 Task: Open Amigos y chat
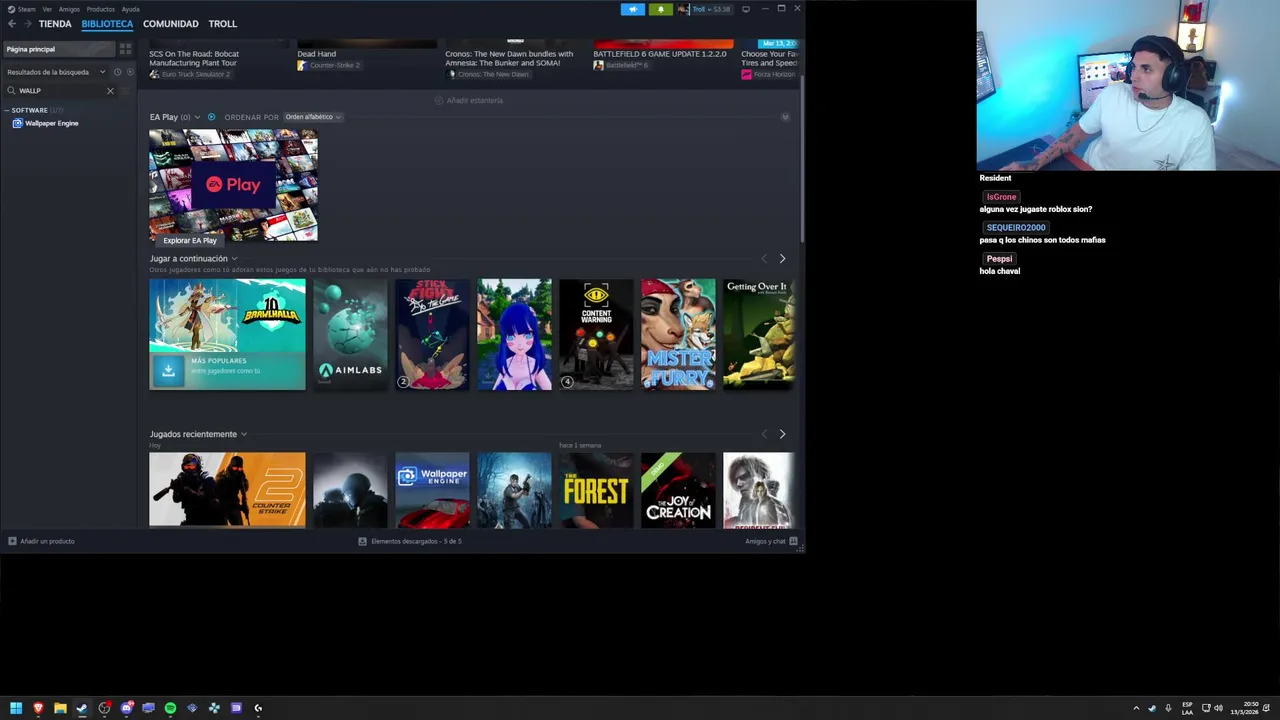click(771, 541)
